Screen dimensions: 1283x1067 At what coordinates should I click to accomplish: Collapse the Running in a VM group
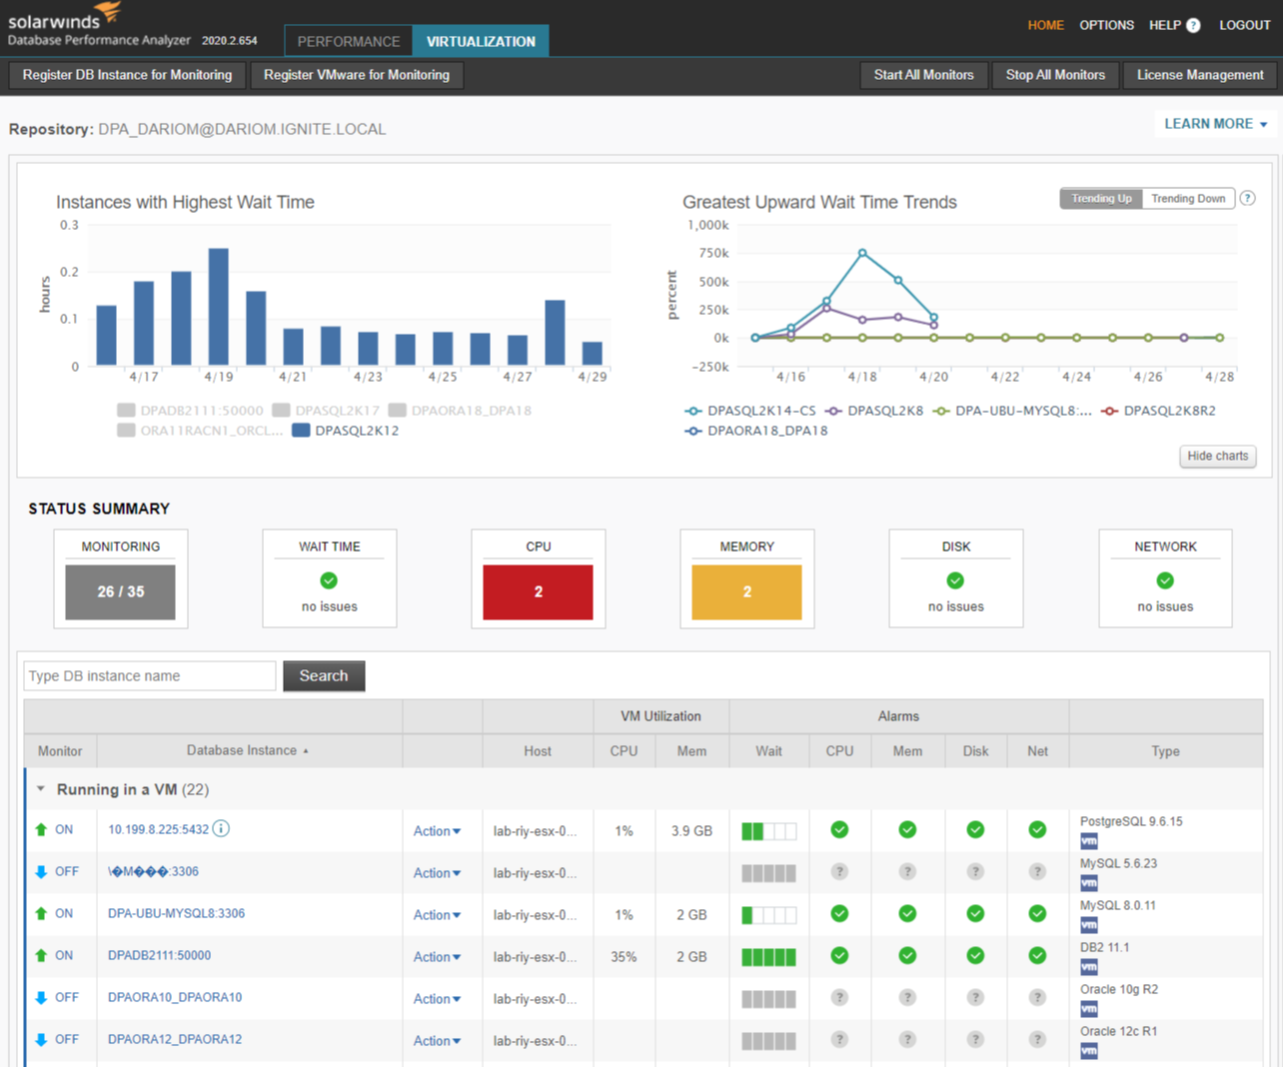point(41,789)
